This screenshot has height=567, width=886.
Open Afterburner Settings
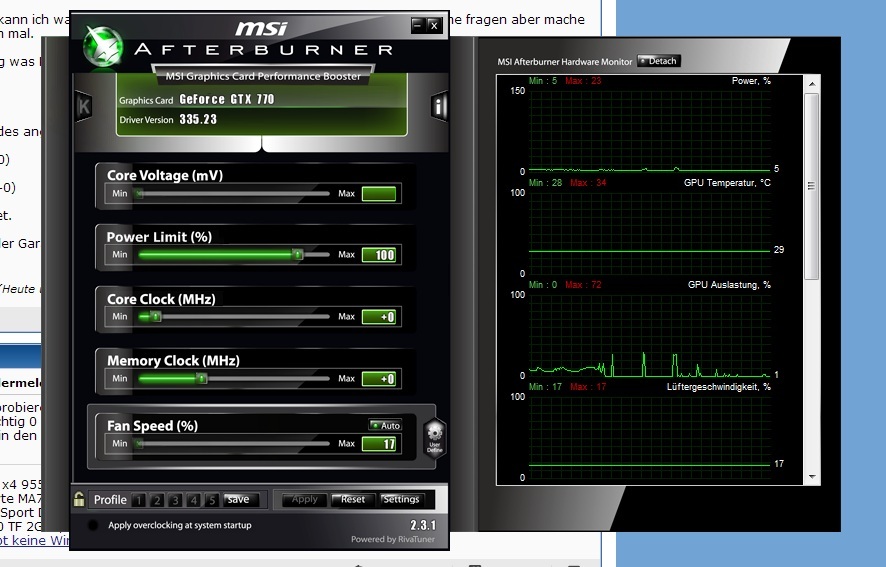click(x=401, y=499)
